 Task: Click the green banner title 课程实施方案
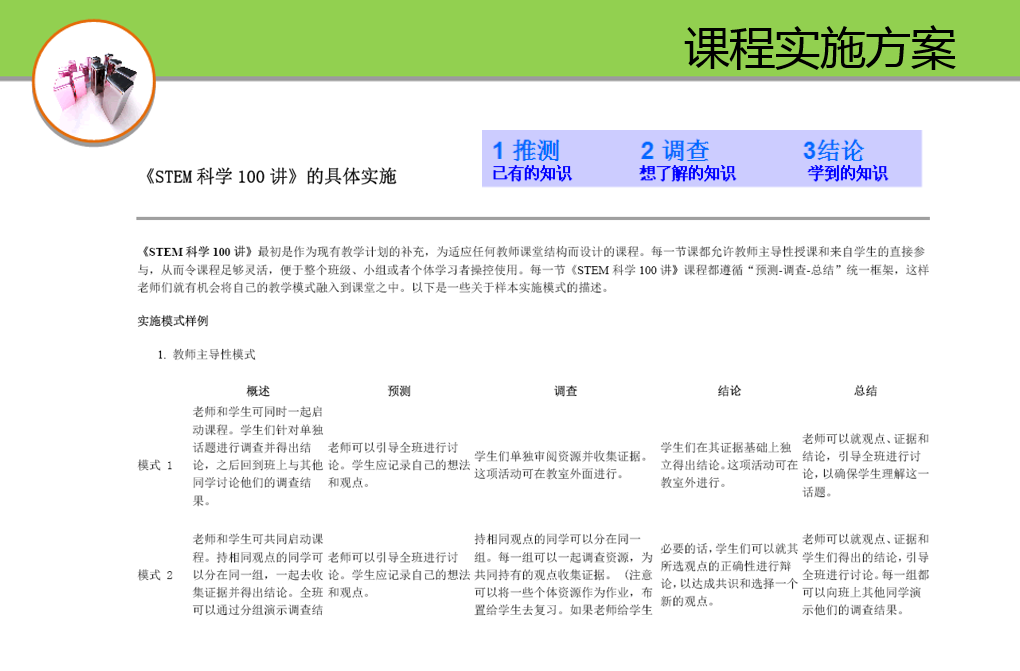(820, 49)
